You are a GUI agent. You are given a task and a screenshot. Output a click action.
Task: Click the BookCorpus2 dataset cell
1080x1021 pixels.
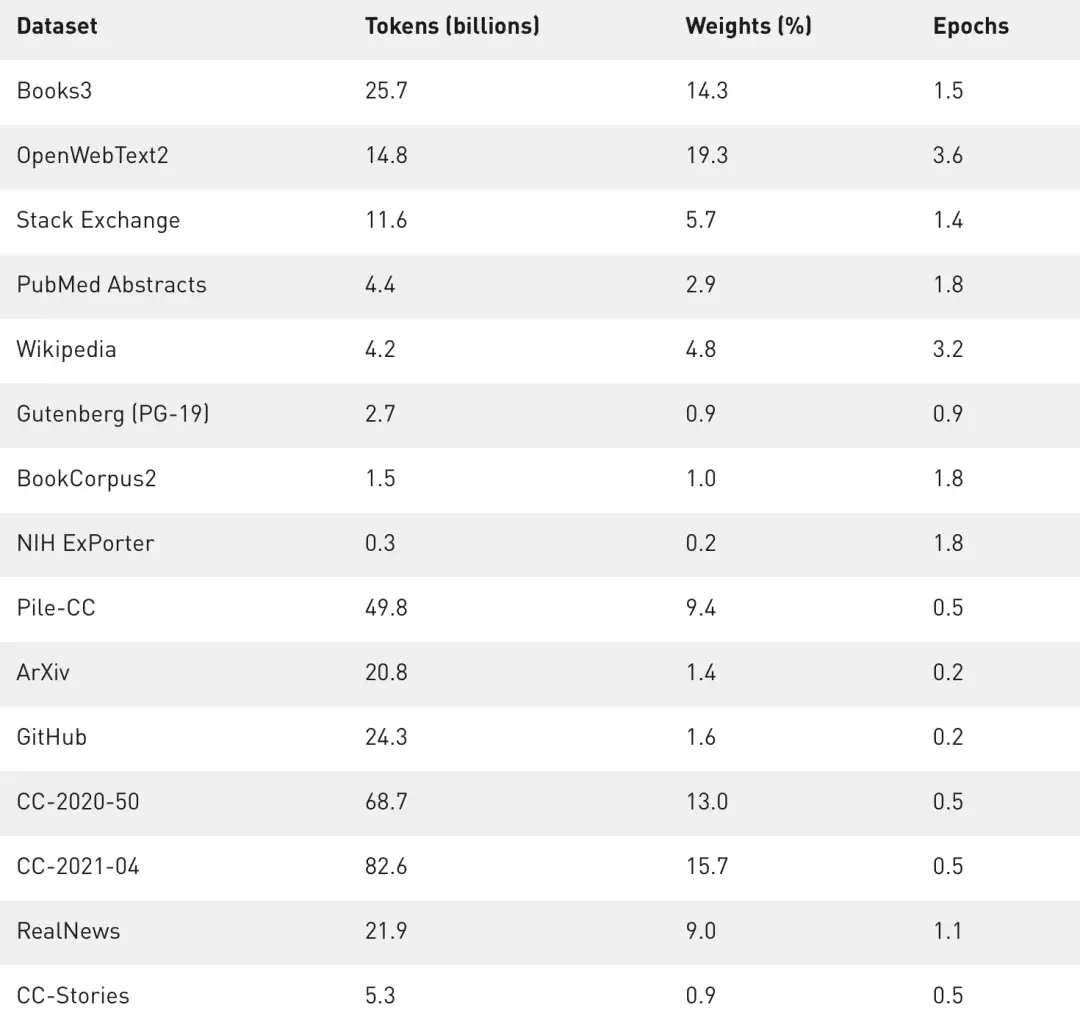[x=86, y=478]
